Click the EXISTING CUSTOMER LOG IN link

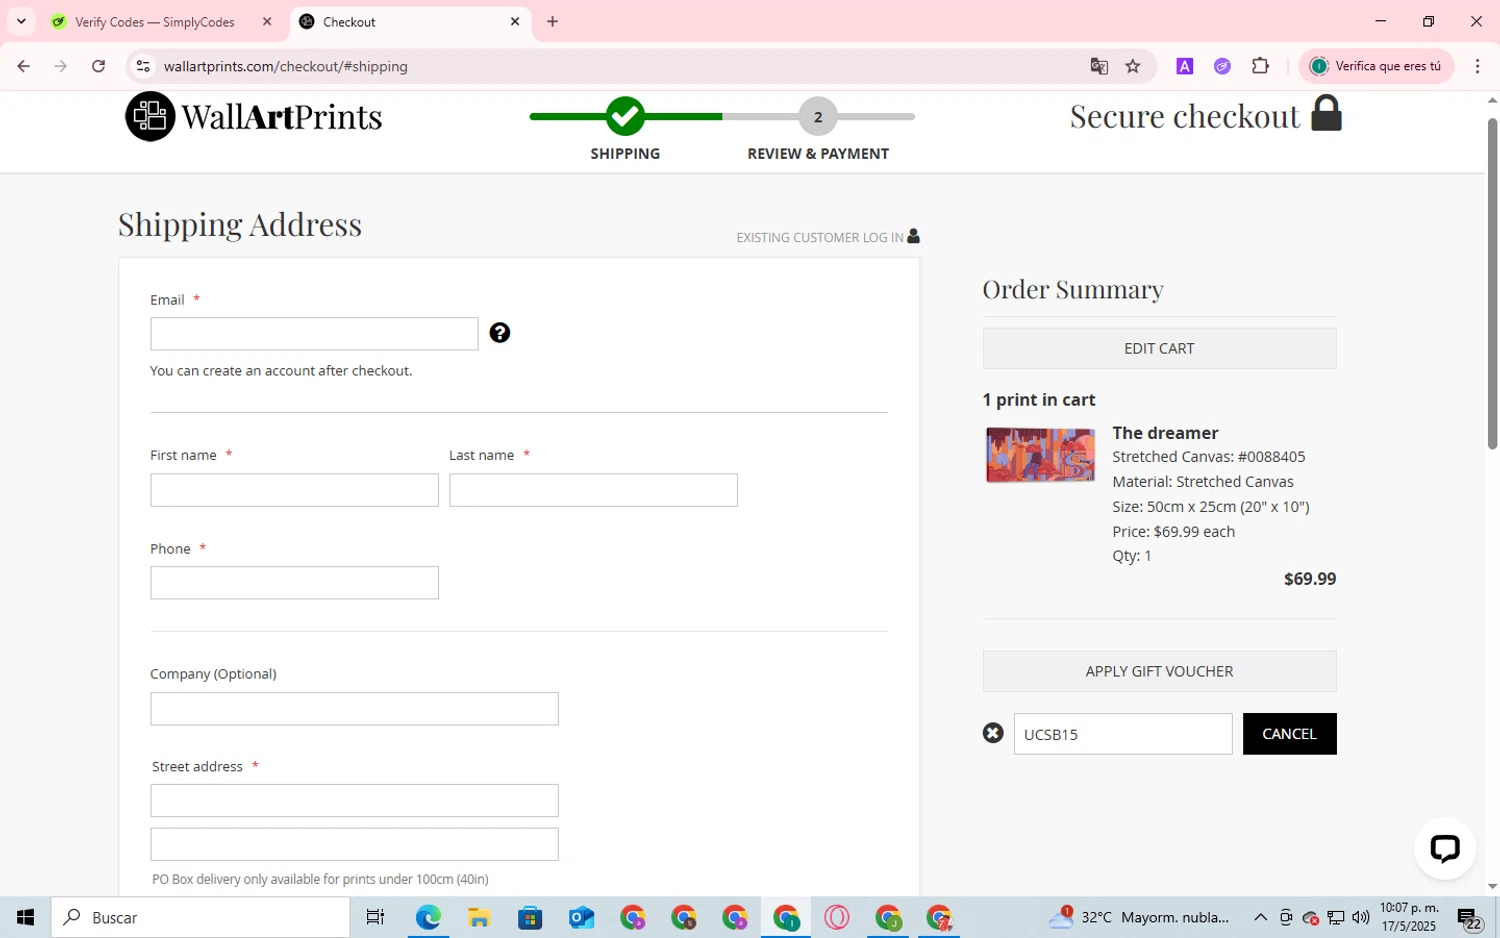(x=820, y=237)
